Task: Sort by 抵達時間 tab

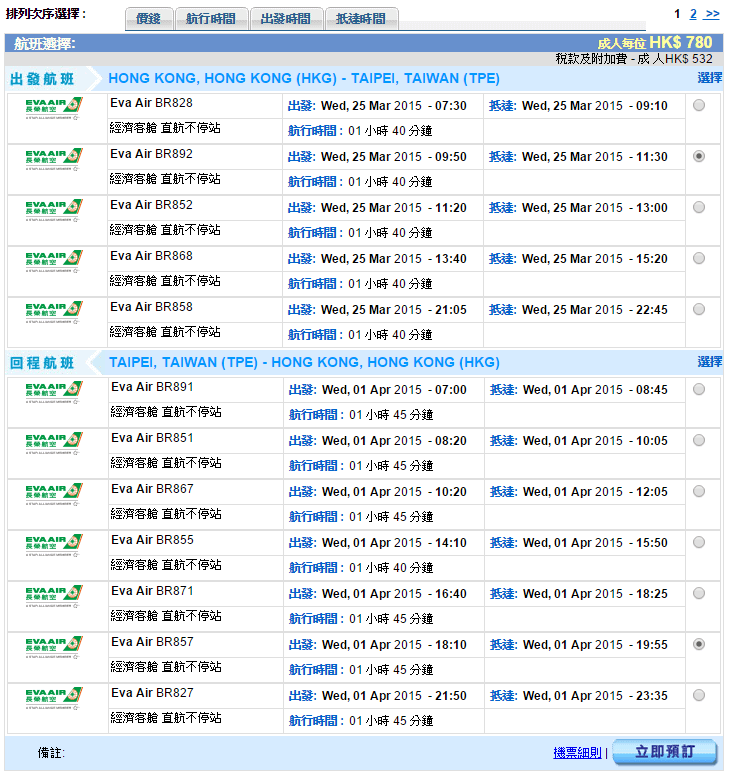Action: click(360, 19)
